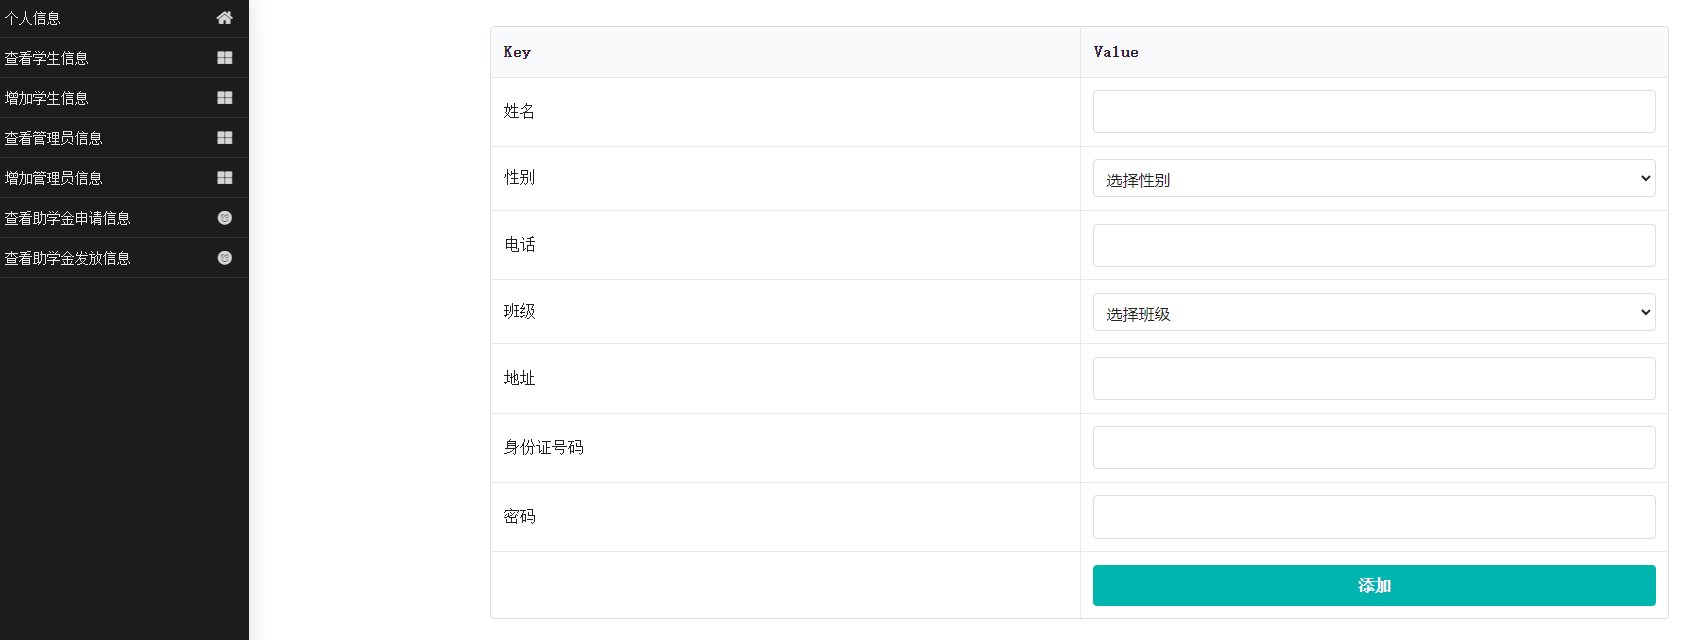Click inside the 地址 input field
This screenshot has height=640, width=1685.
coord(1373,378)
